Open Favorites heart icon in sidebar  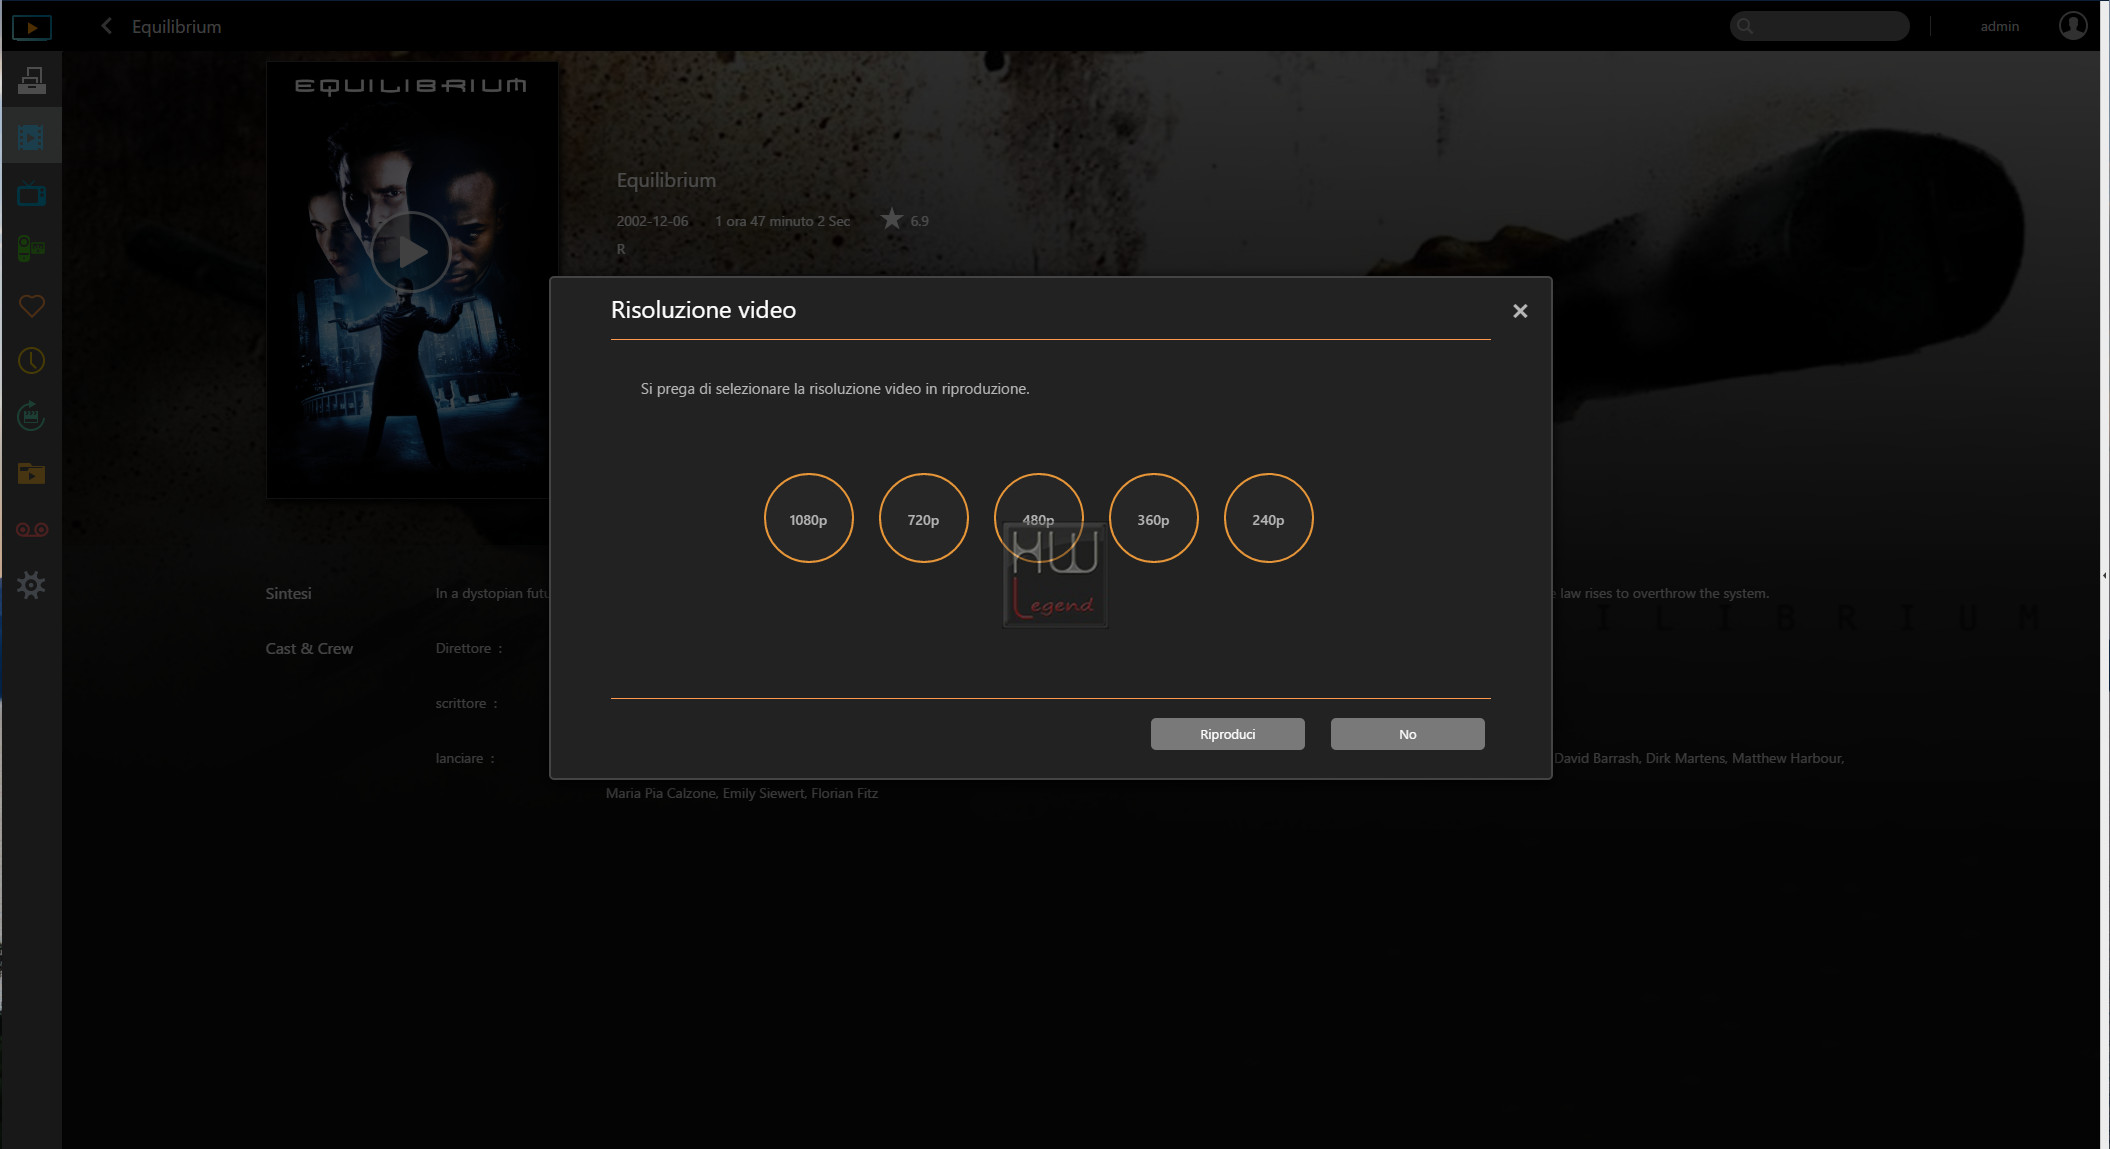(31, 306)
